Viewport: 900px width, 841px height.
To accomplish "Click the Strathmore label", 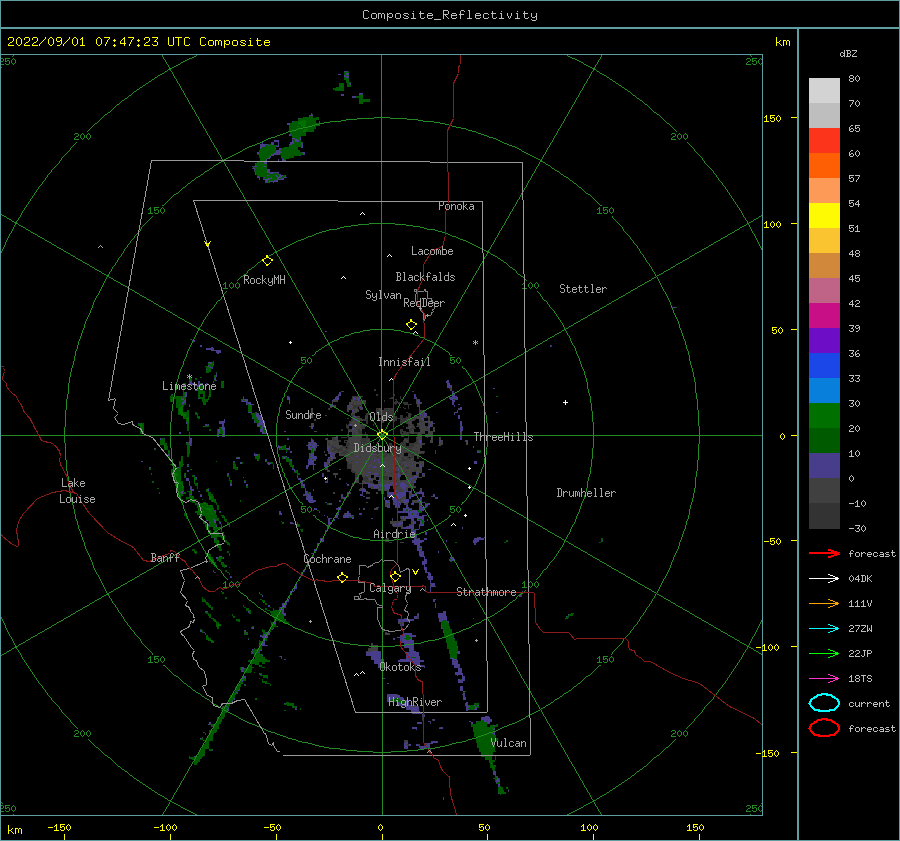I will pos(486,592).
